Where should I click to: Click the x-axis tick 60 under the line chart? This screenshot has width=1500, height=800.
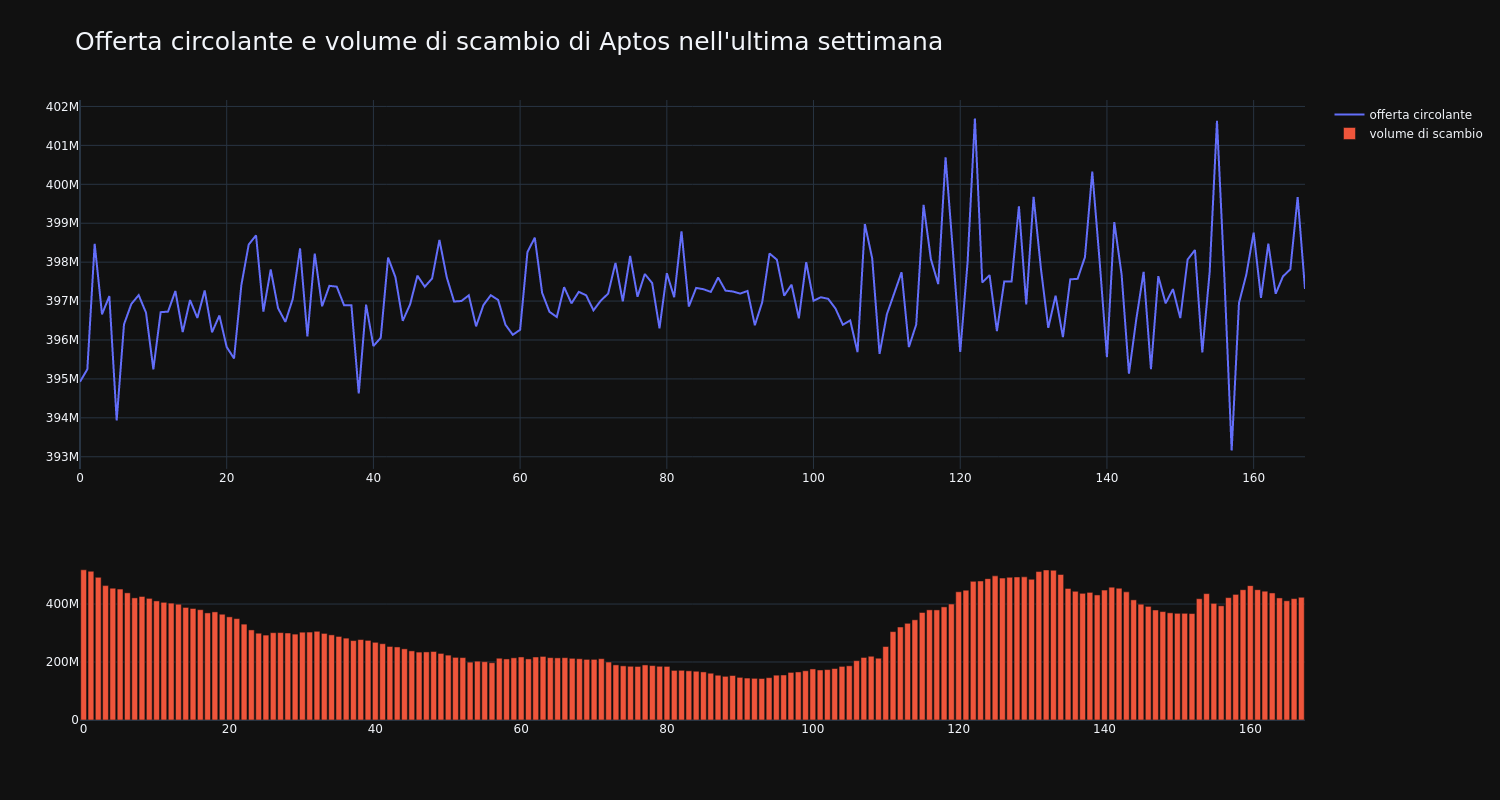520,478
